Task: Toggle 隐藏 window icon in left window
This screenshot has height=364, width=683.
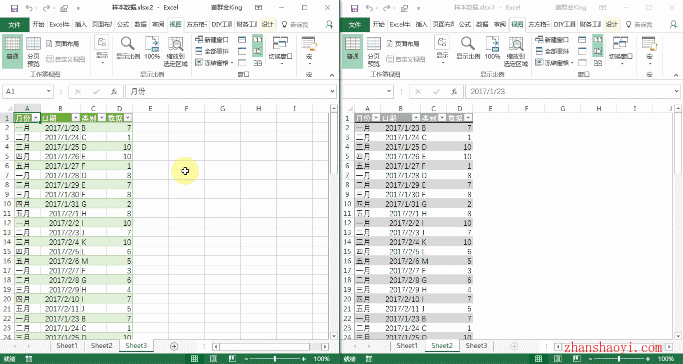Action: [x=242, y=51]
